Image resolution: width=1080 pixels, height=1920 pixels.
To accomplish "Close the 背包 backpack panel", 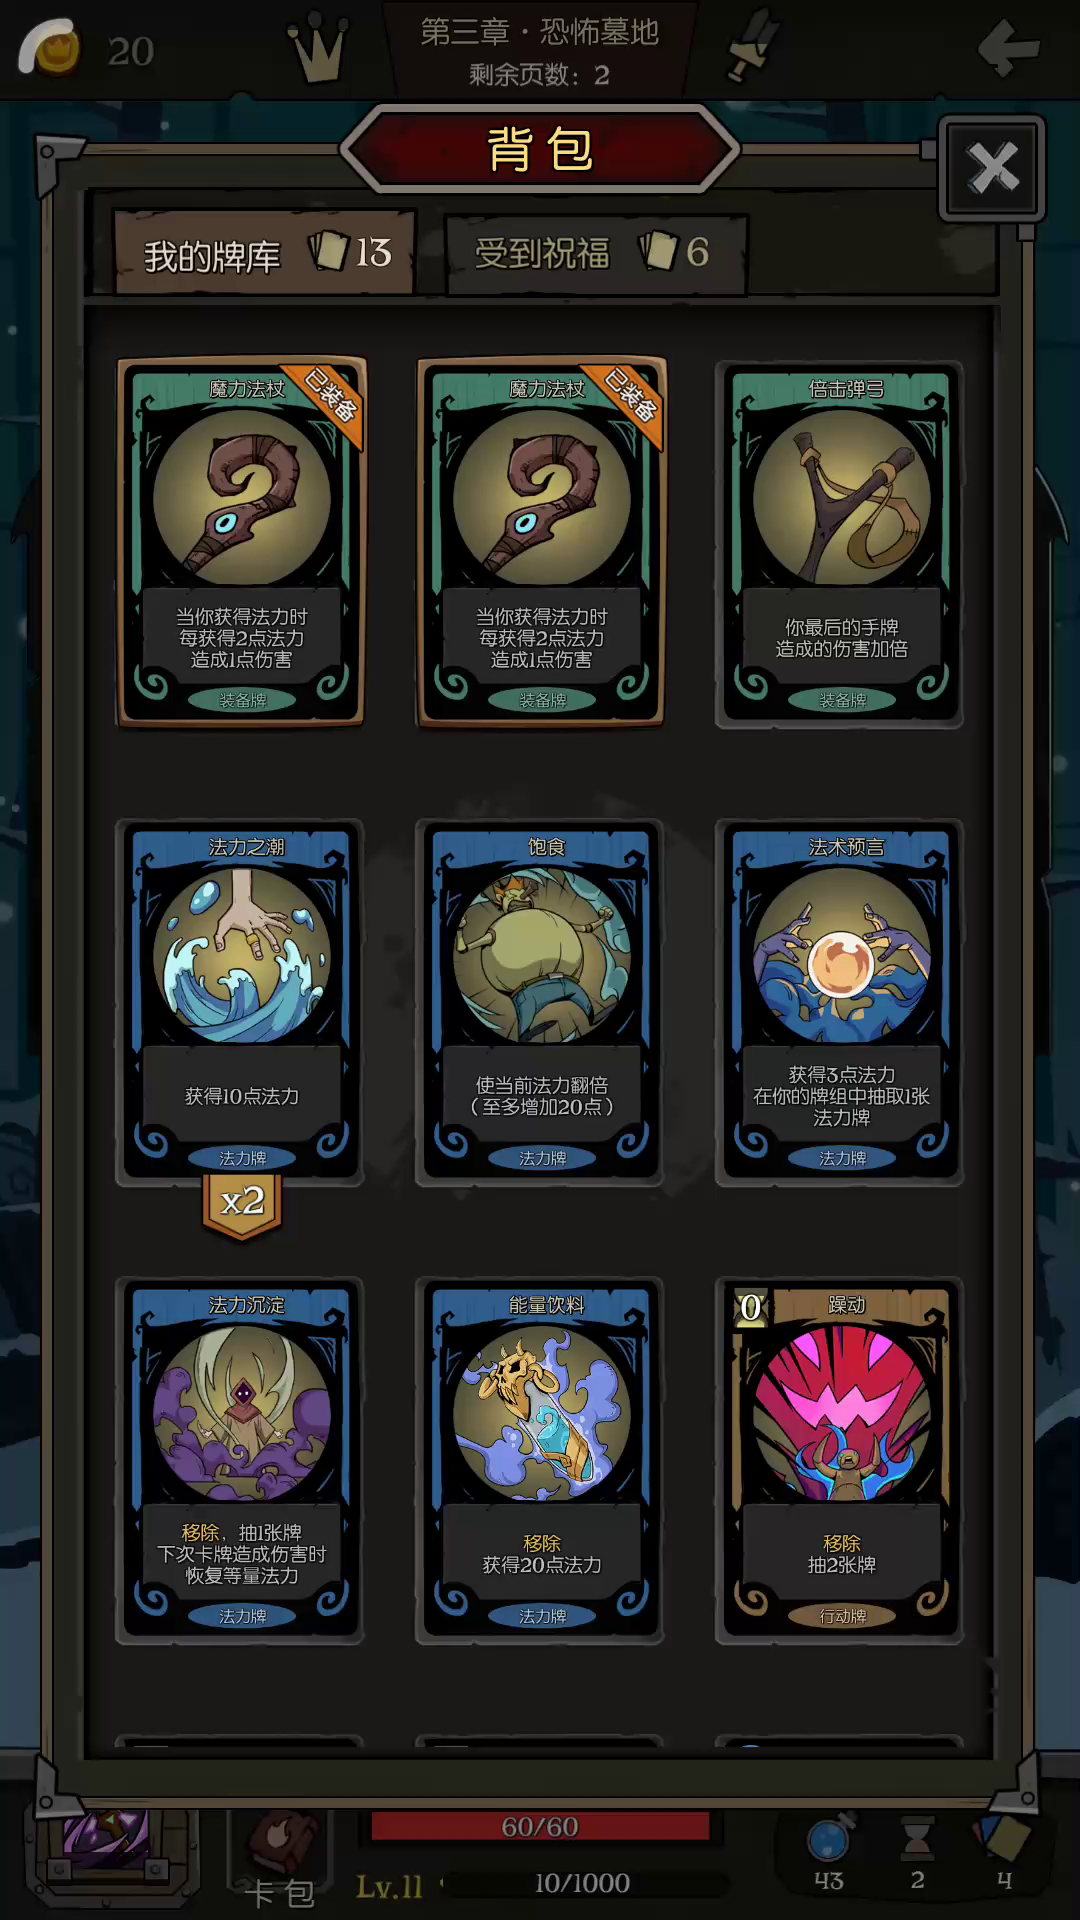I will 992,168.
